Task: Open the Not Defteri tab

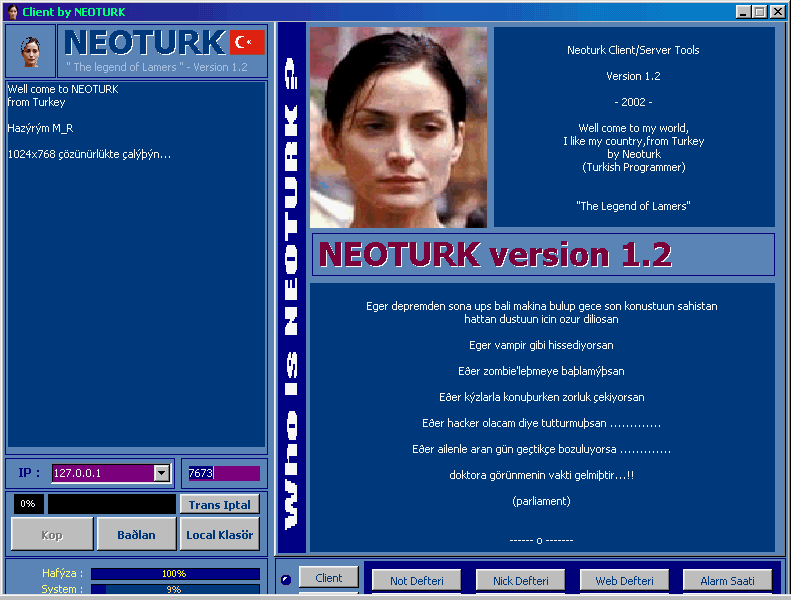Action: point(415,580)
